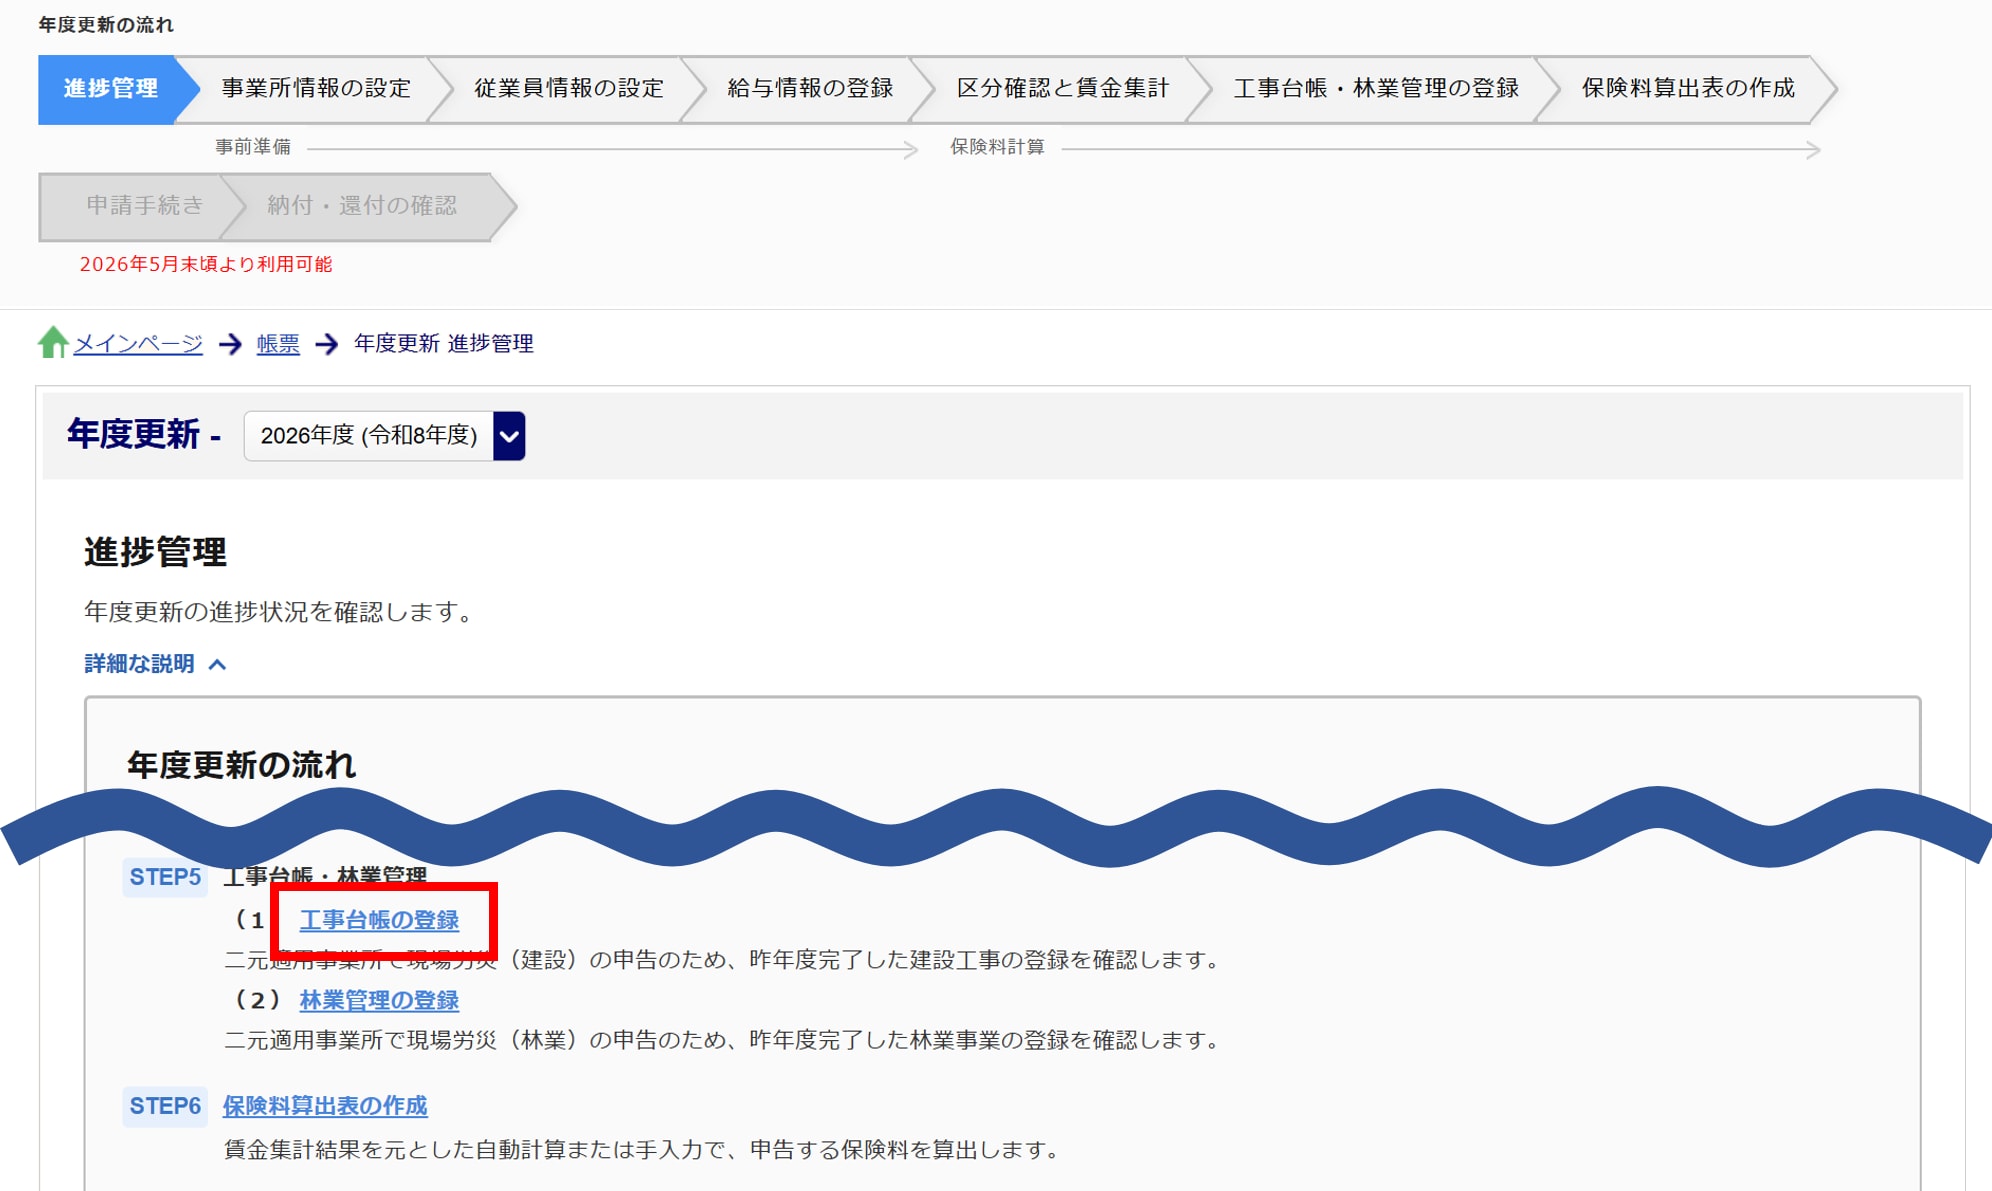Go to the 帳票 breadcrumb link
Image resolution: width=1992 pixels, height=1191 pixels.
(278, 344)
